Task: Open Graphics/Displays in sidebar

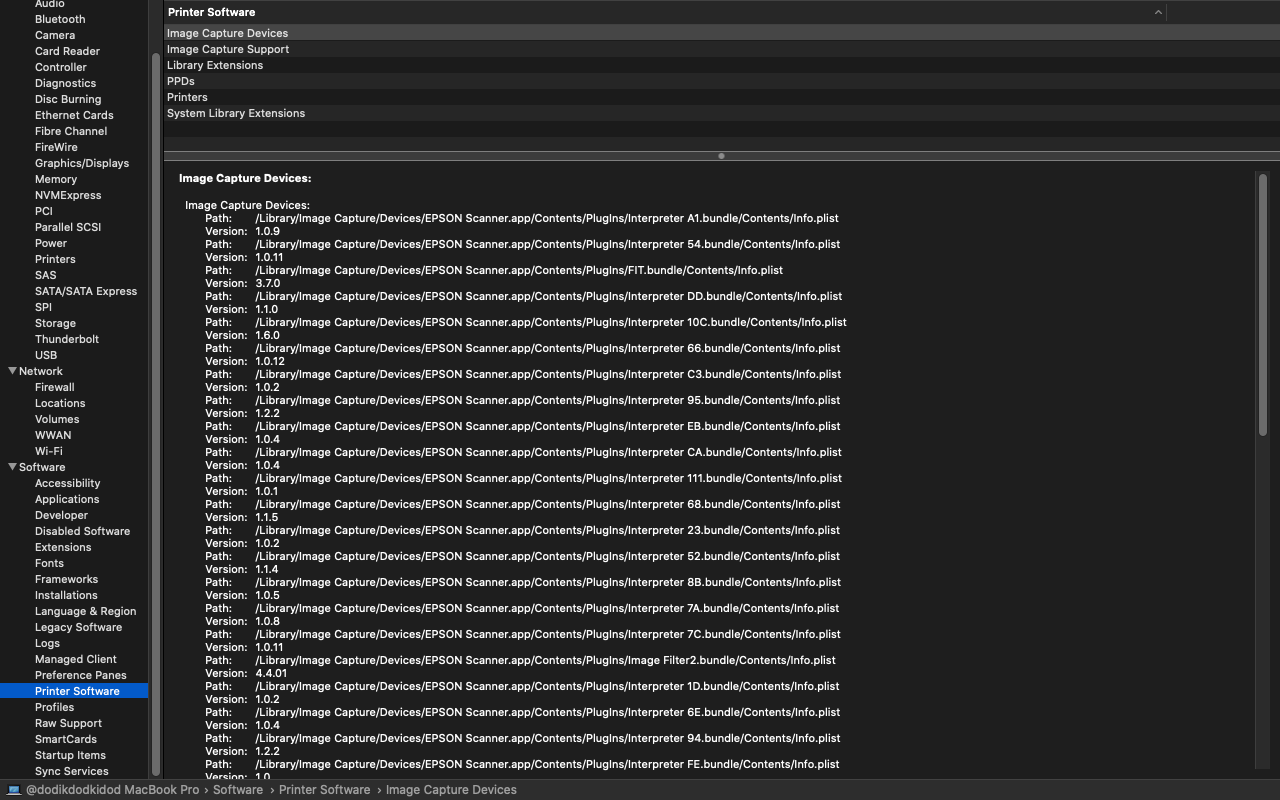Action: click(x=82, y=163)
